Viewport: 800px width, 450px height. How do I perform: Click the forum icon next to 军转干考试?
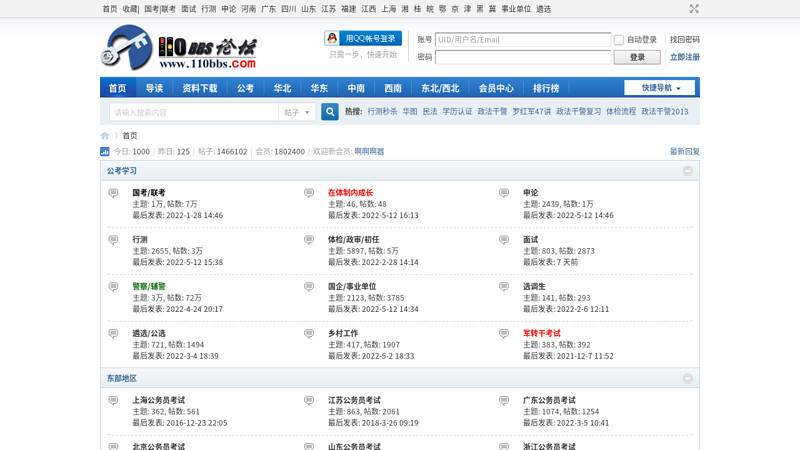click(x=504, y=334)
